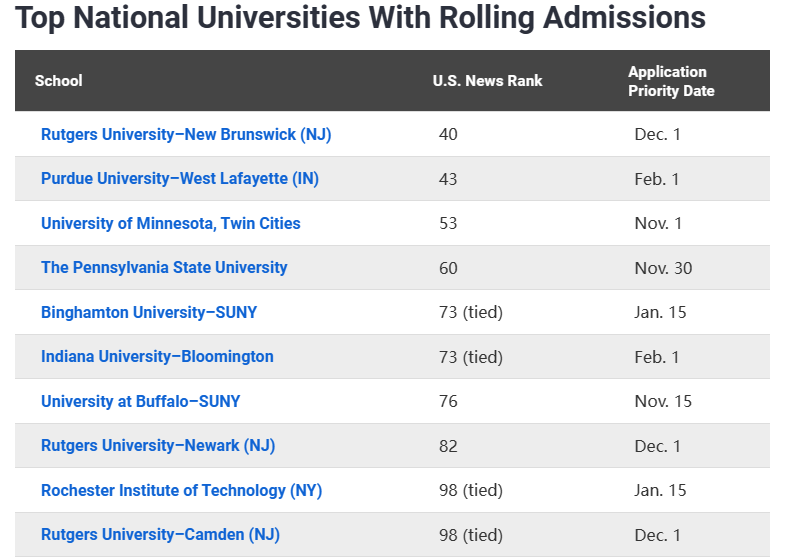Click the page title about Rolling Admissions

click(x=360, y=18)
